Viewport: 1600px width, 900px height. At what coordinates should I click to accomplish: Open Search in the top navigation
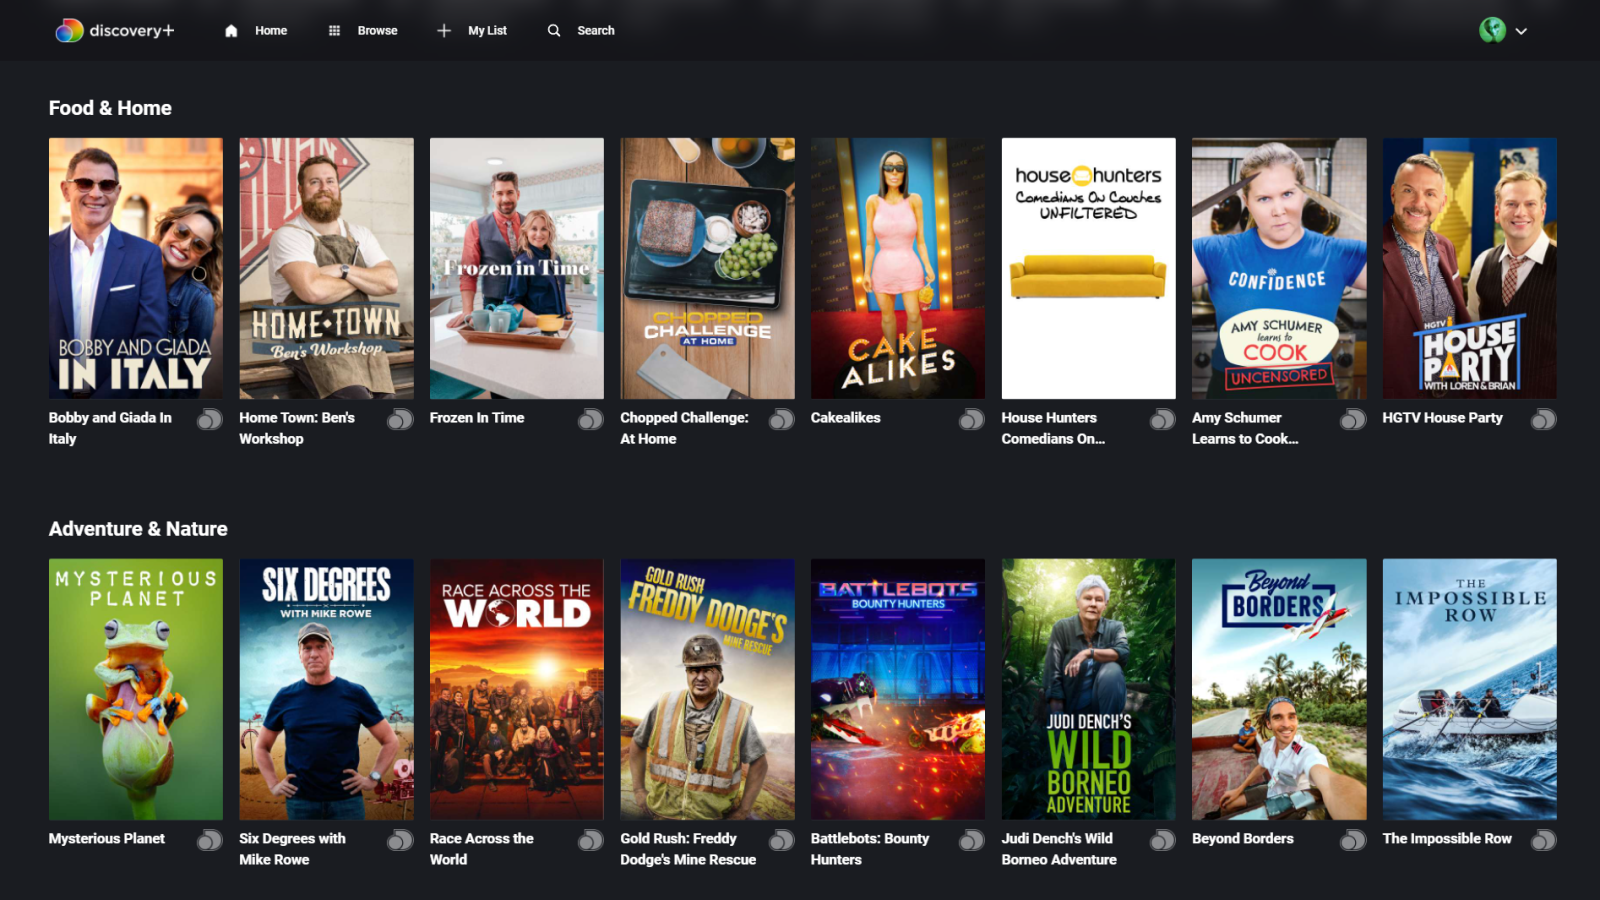(581, 31)
